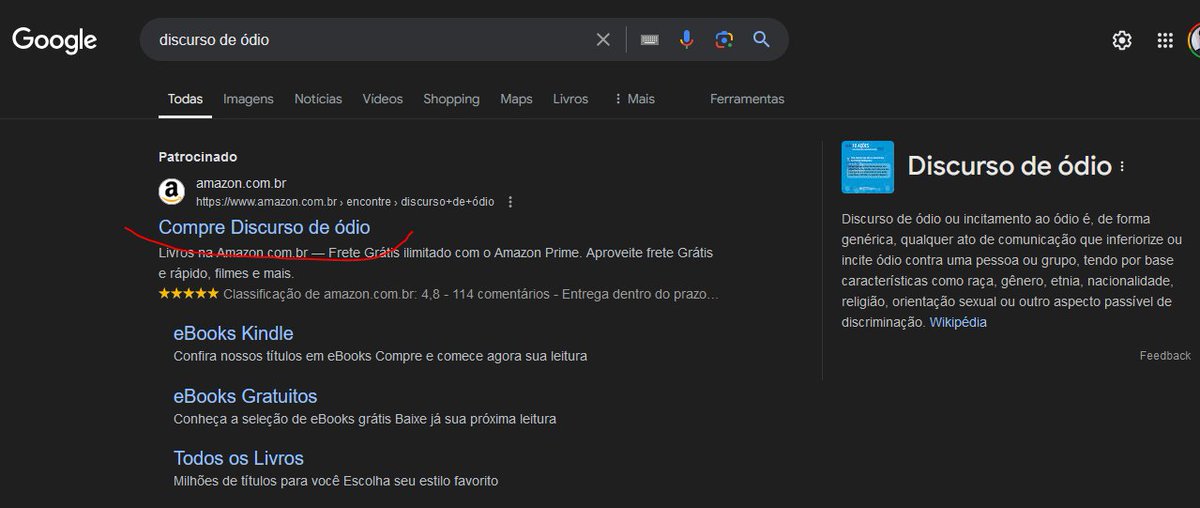Expand the Mais filter menu
Viewport: 1200px width, 508px height.
point(634,99)
